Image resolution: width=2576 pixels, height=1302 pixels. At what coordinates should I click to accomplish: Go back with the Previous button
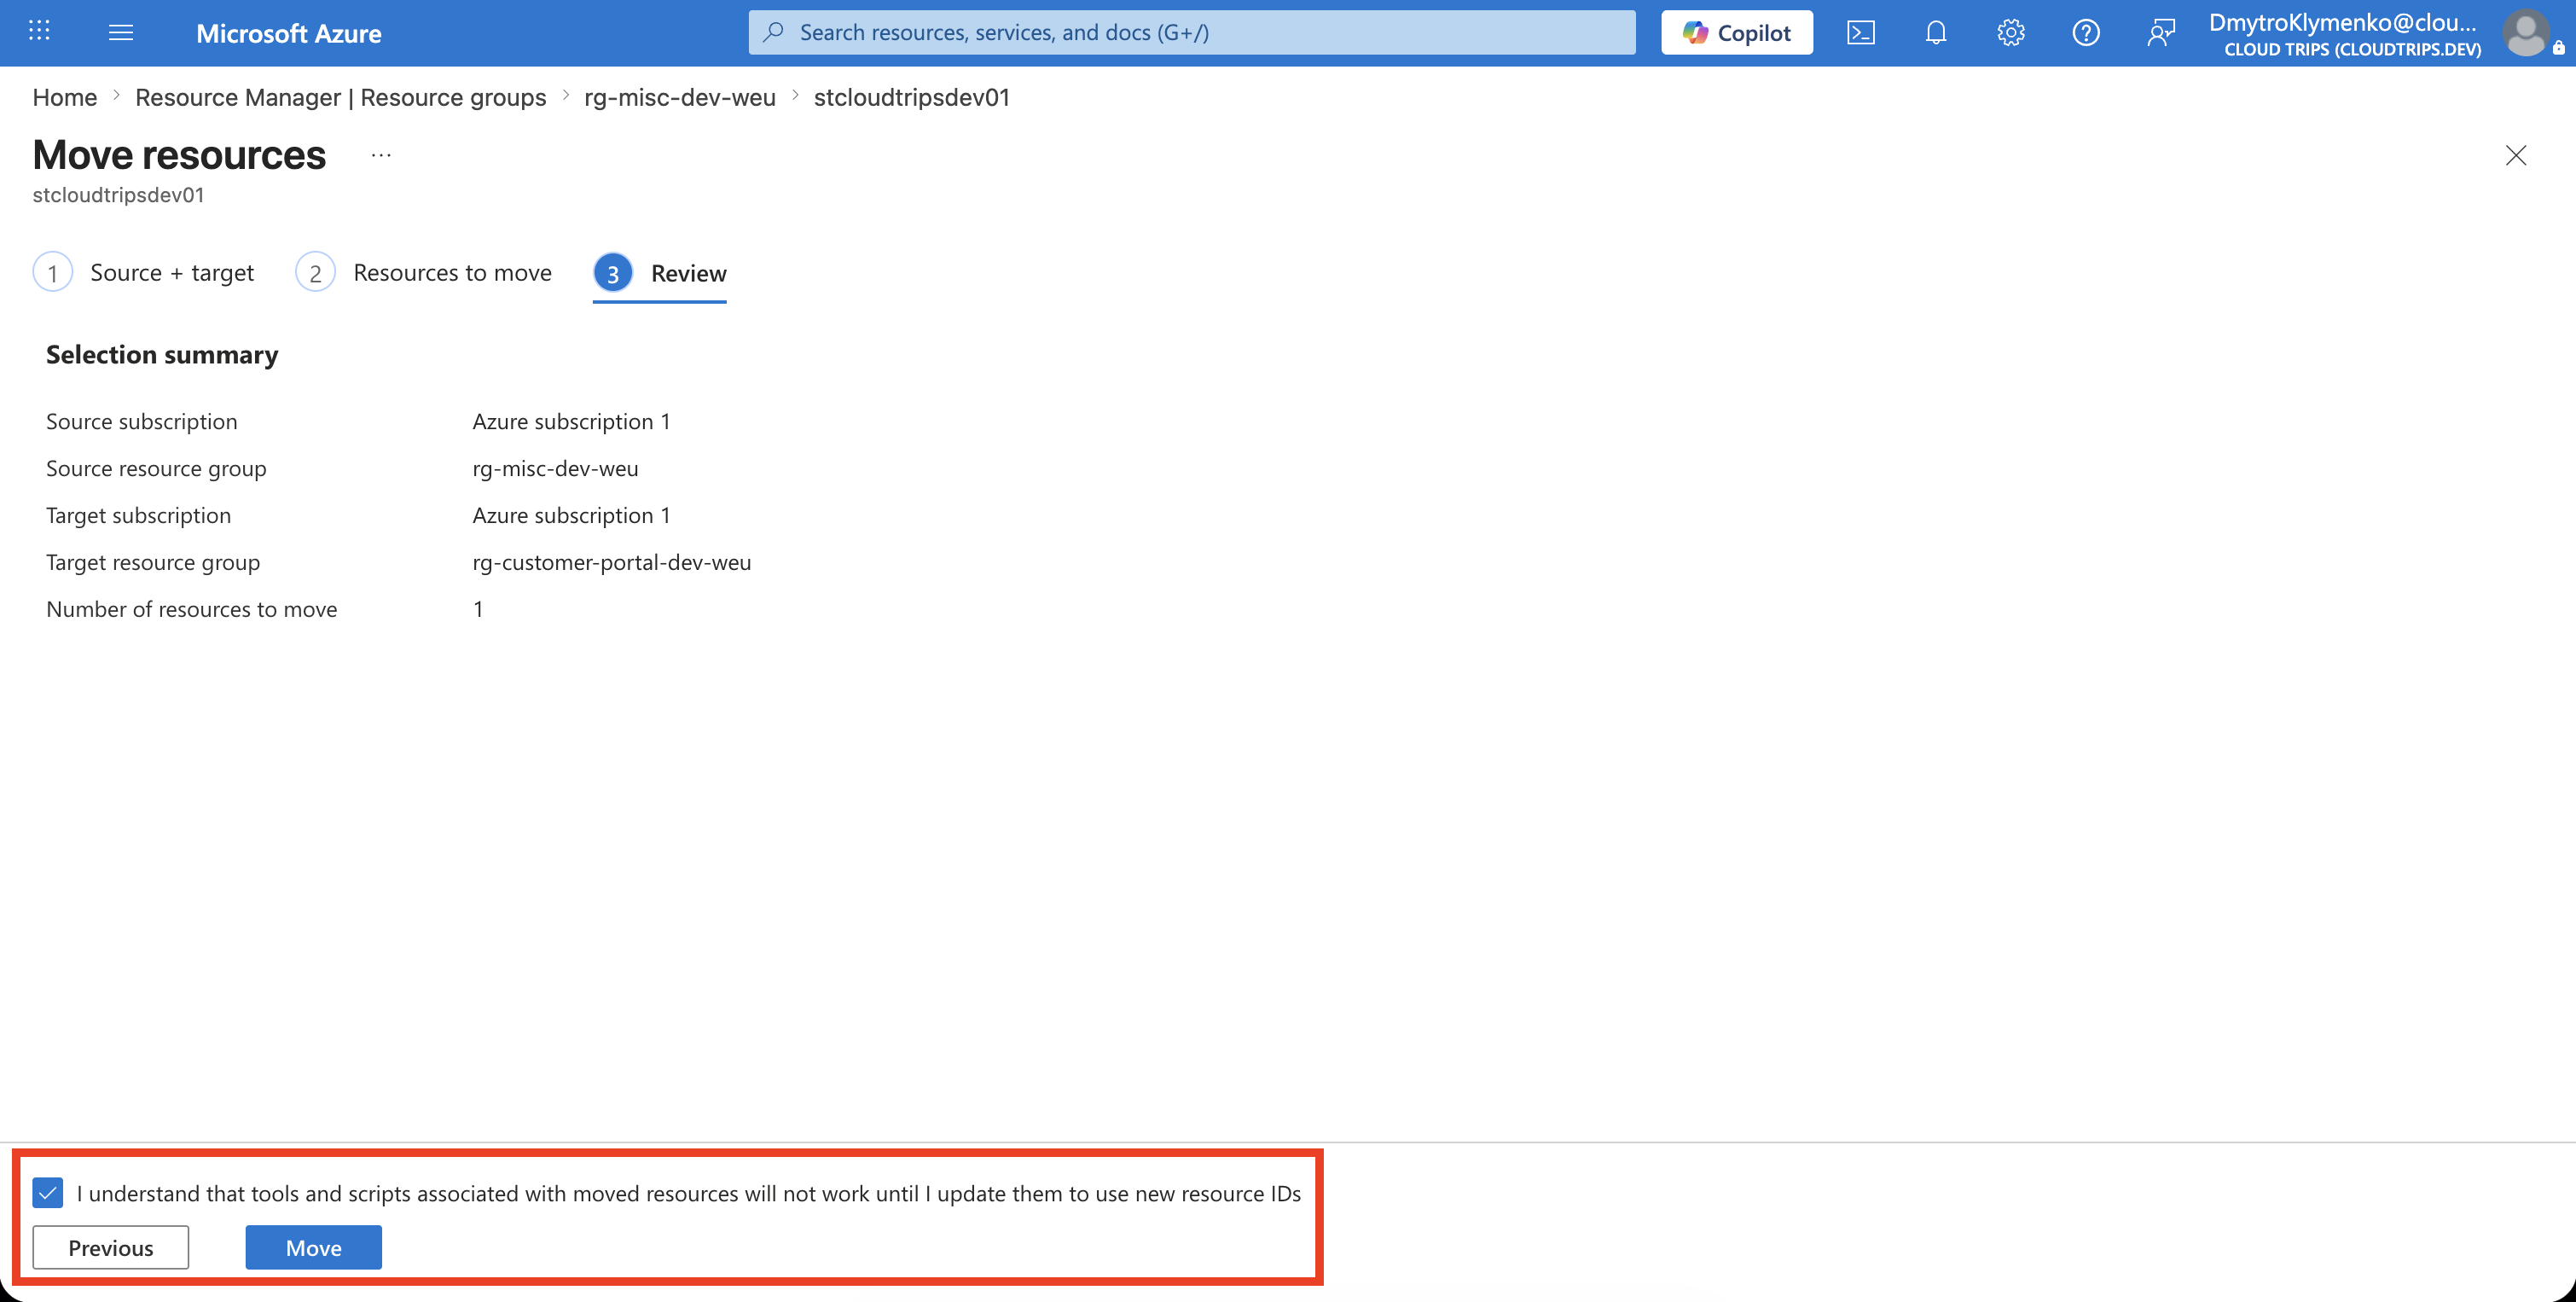pyautogui.click(x=110, y=1247)
